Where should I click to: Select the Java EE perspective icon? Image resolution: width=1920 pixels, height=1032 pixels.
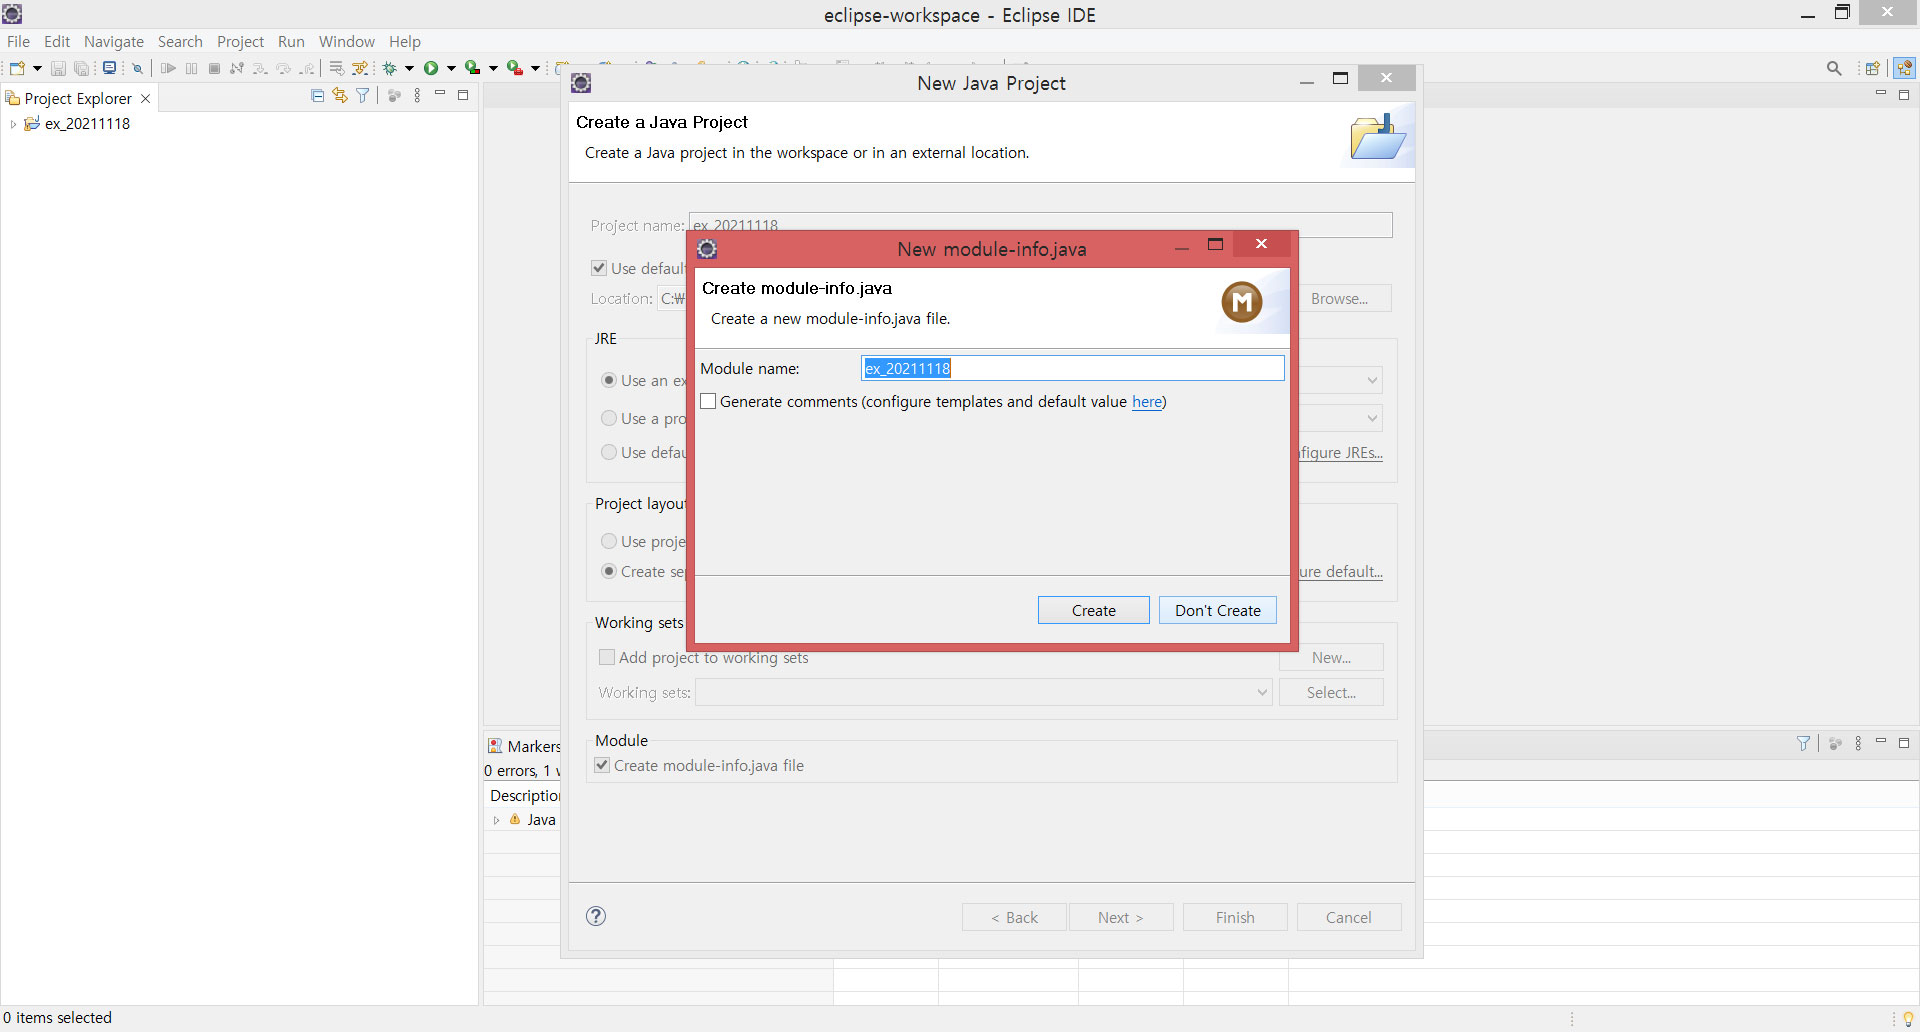1904,68
